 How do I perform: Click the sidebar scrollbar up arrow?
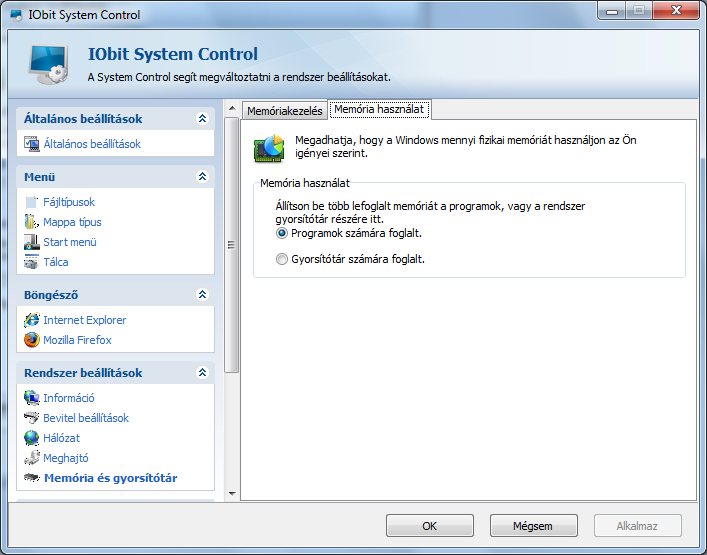(x=232, y=108)
